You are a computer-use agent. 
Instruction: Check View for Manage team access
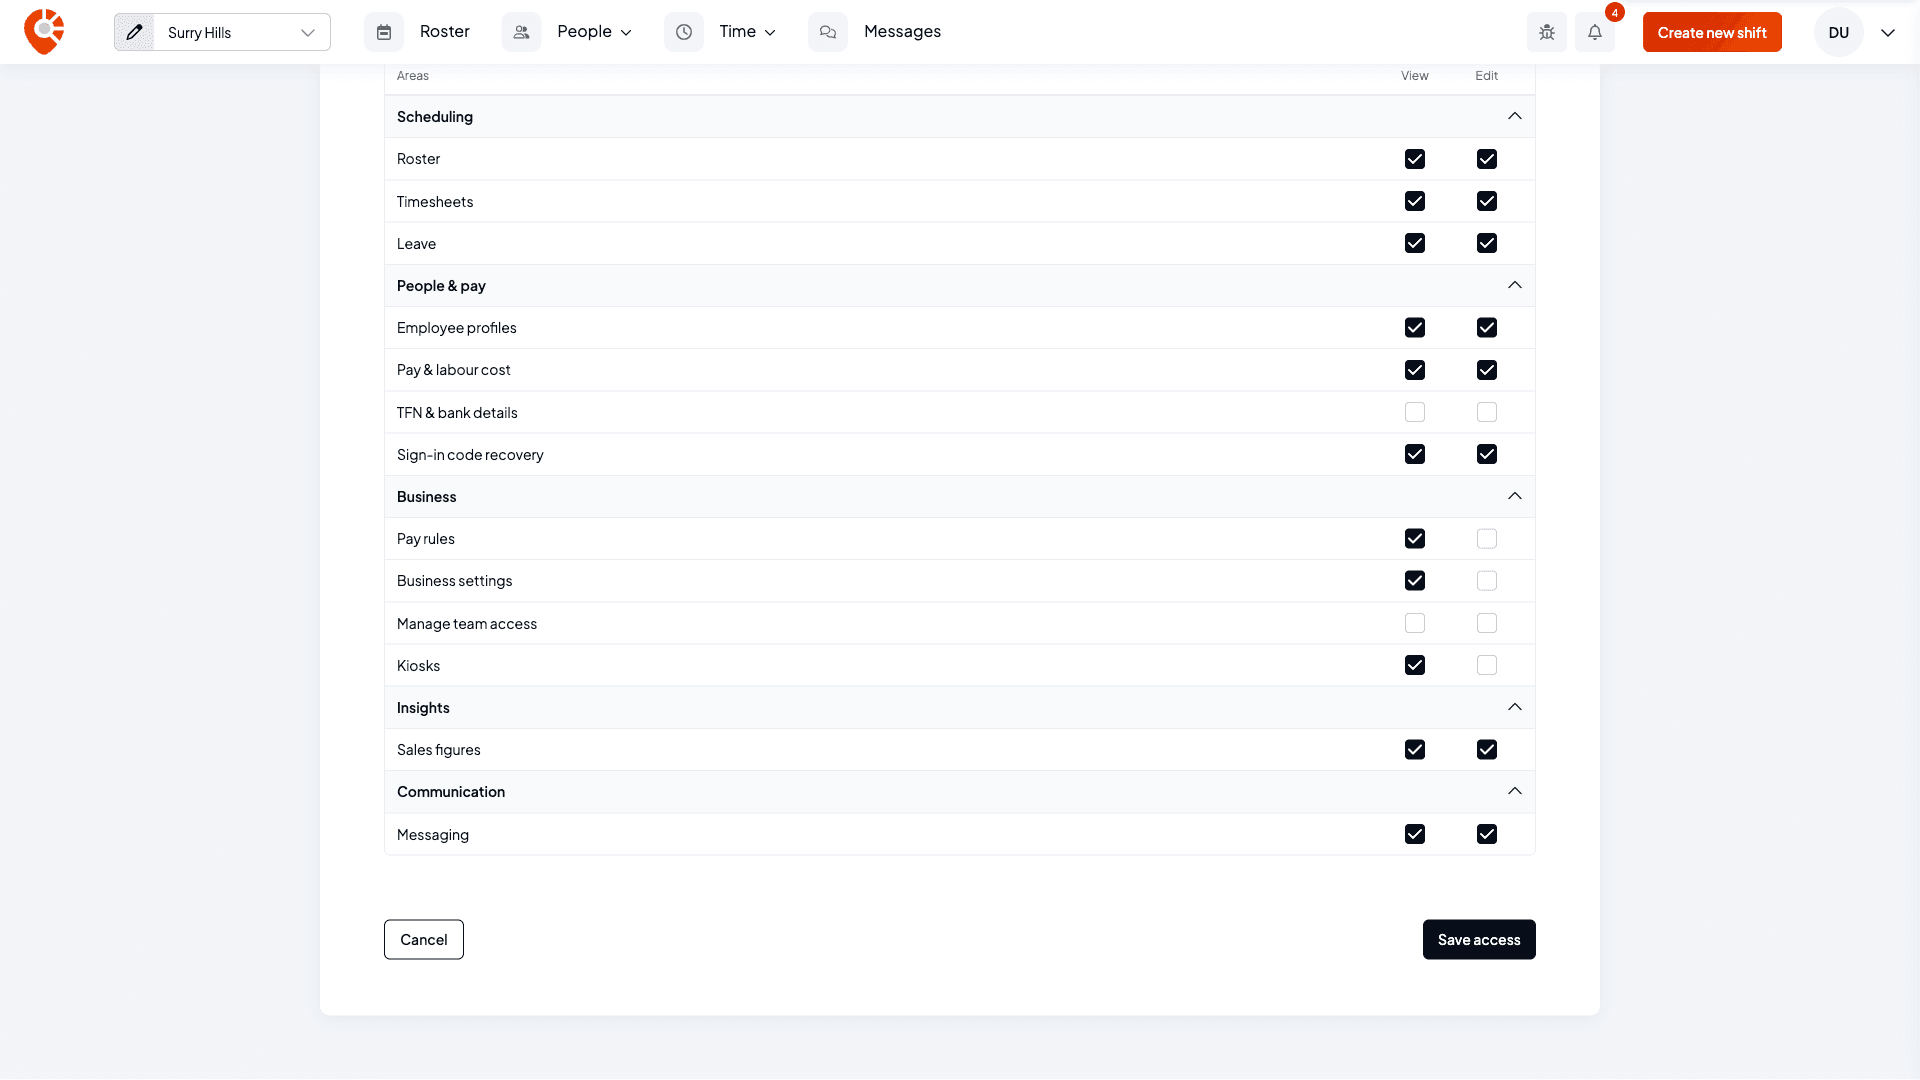click(x=1415, y=623)
